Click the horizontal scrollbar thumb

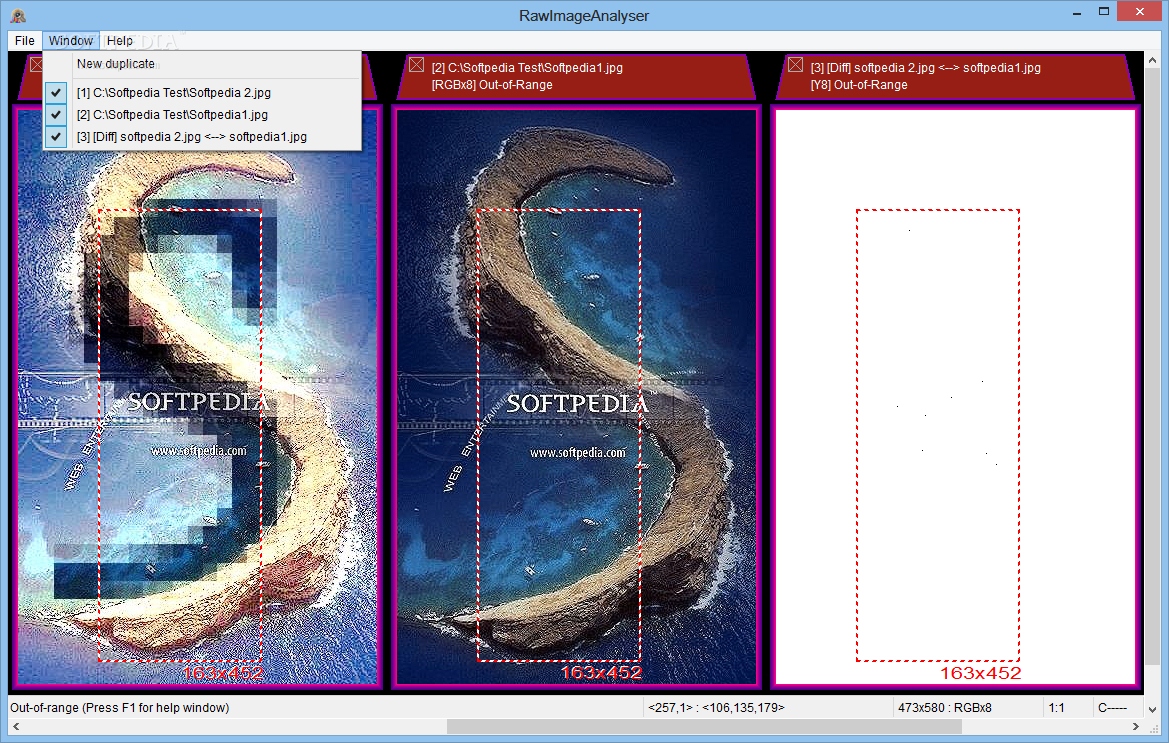point(704,726)
